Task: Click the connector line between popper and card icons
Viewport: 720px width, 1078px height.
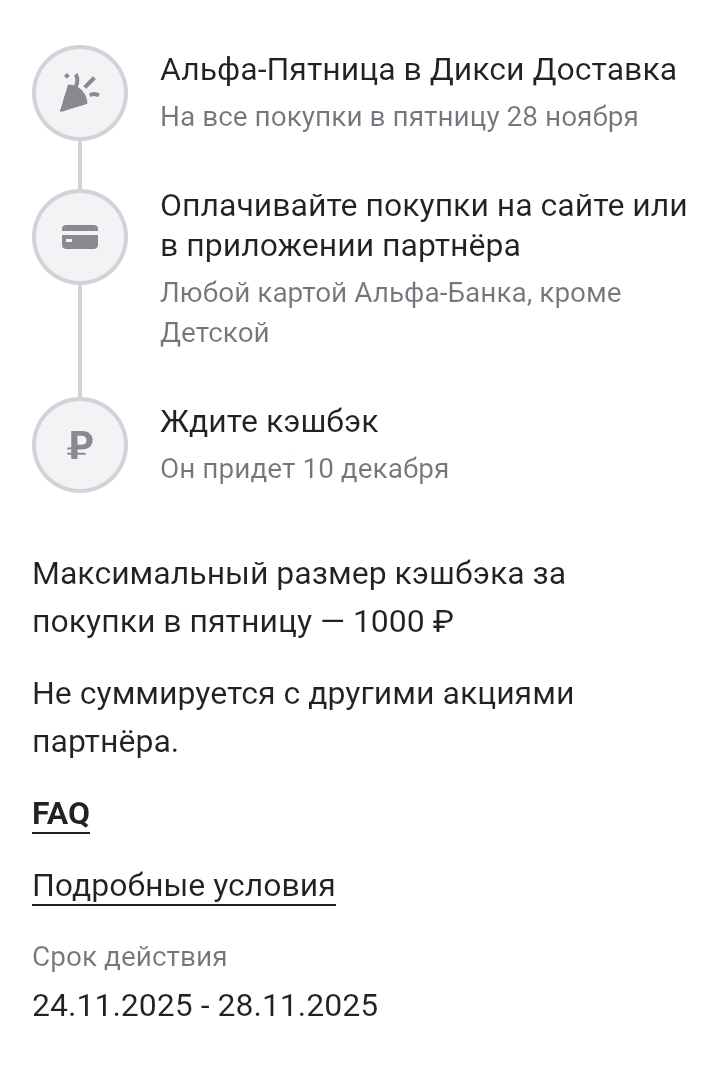Action: tap(80, 165)
